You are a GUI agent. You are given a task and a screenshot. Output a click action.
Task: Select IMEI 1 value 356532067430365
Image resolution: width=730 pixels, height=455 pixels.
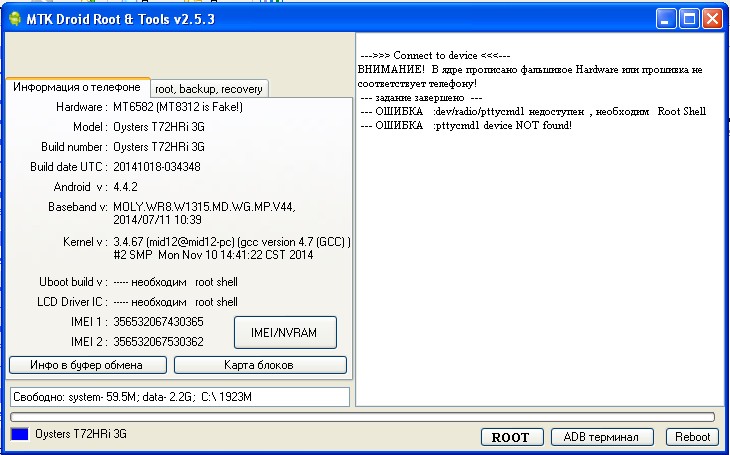pos(158,322)
